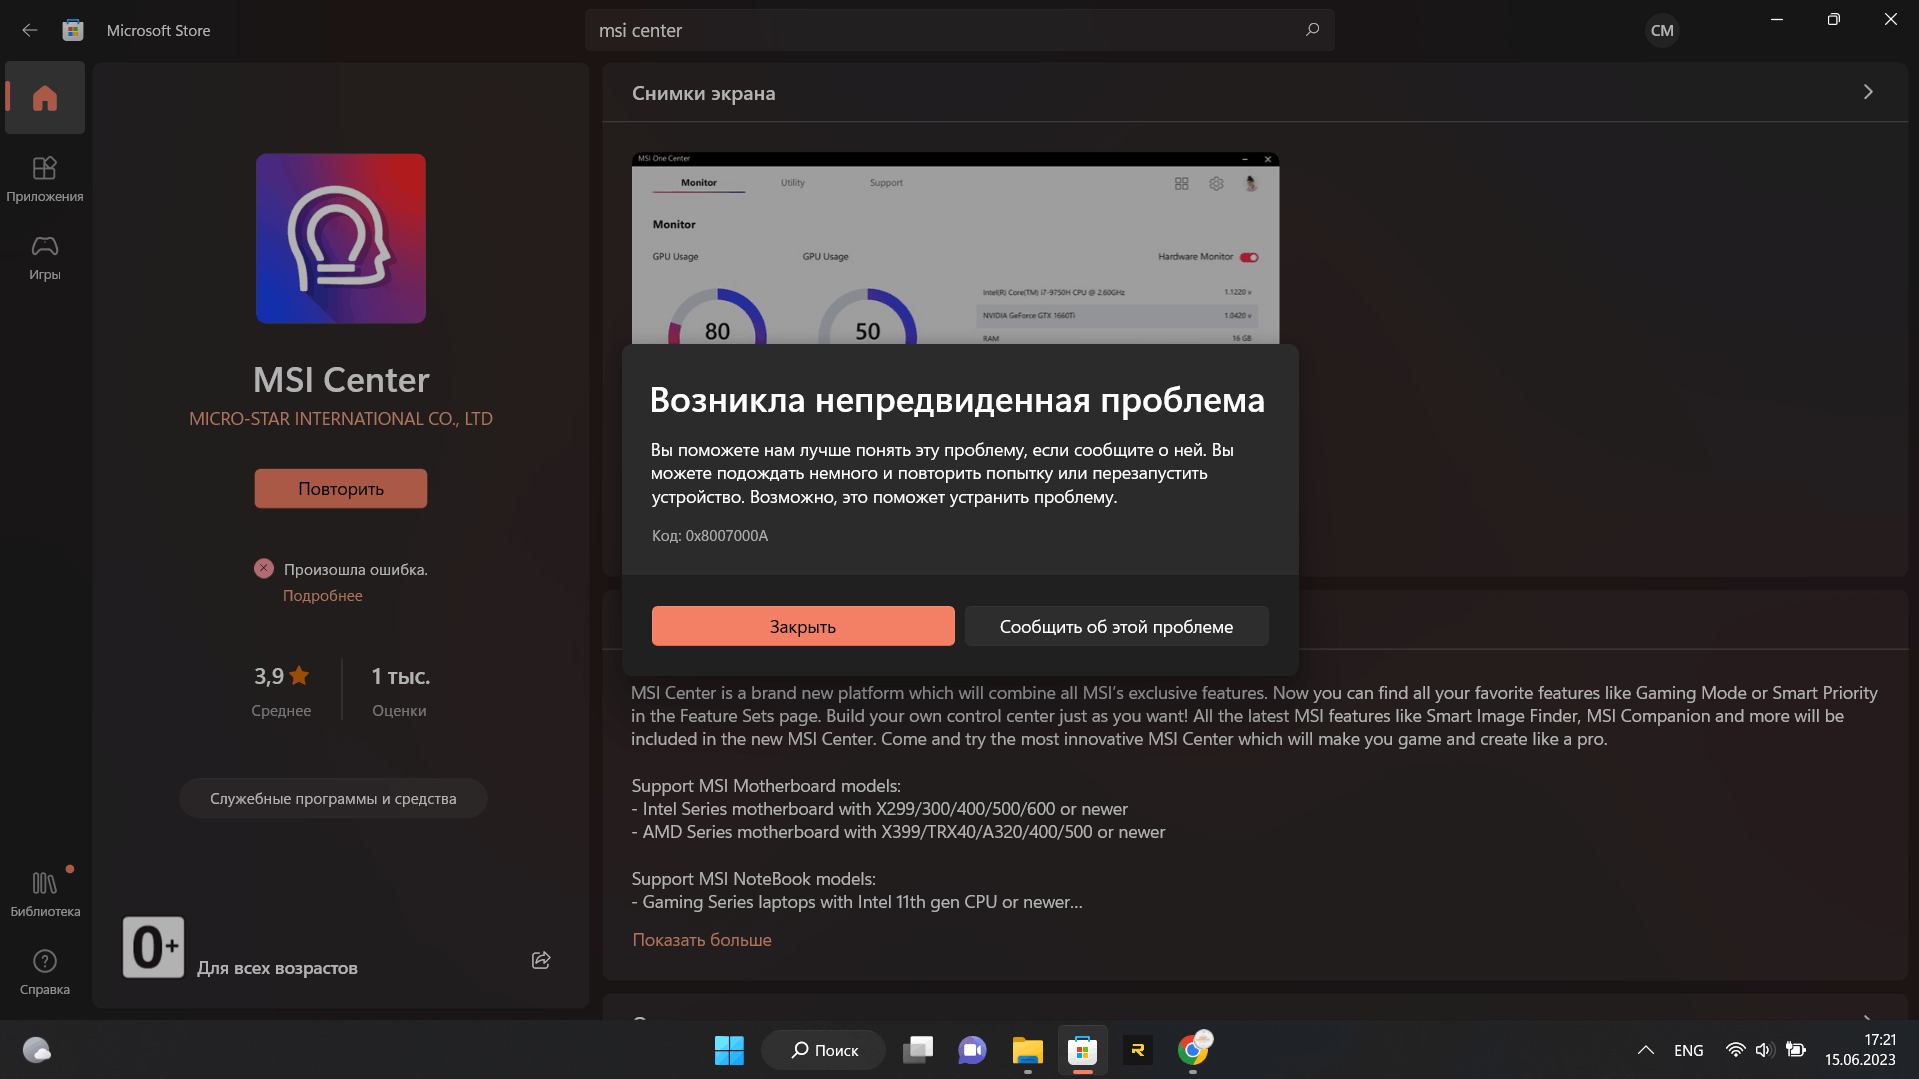This screenshot has width=1919, height=1079.
Task: Open the Подробнее error details link
Action: (322, 595)
